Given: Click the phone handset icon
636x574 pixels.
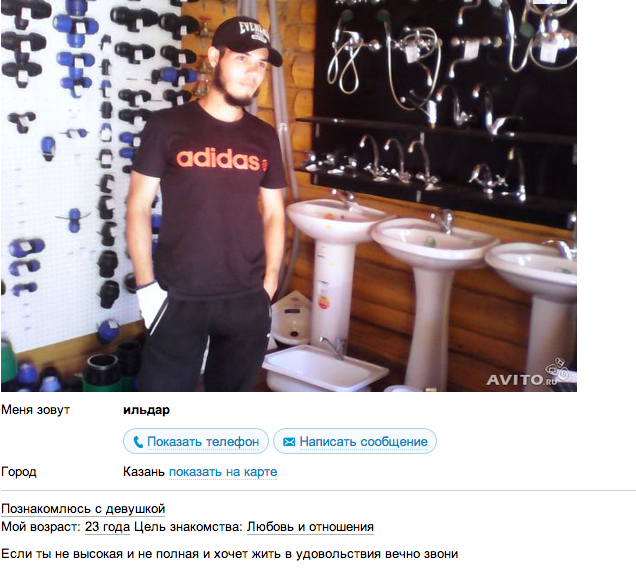Looking at the screenshot, I should (x=138, y=442).
